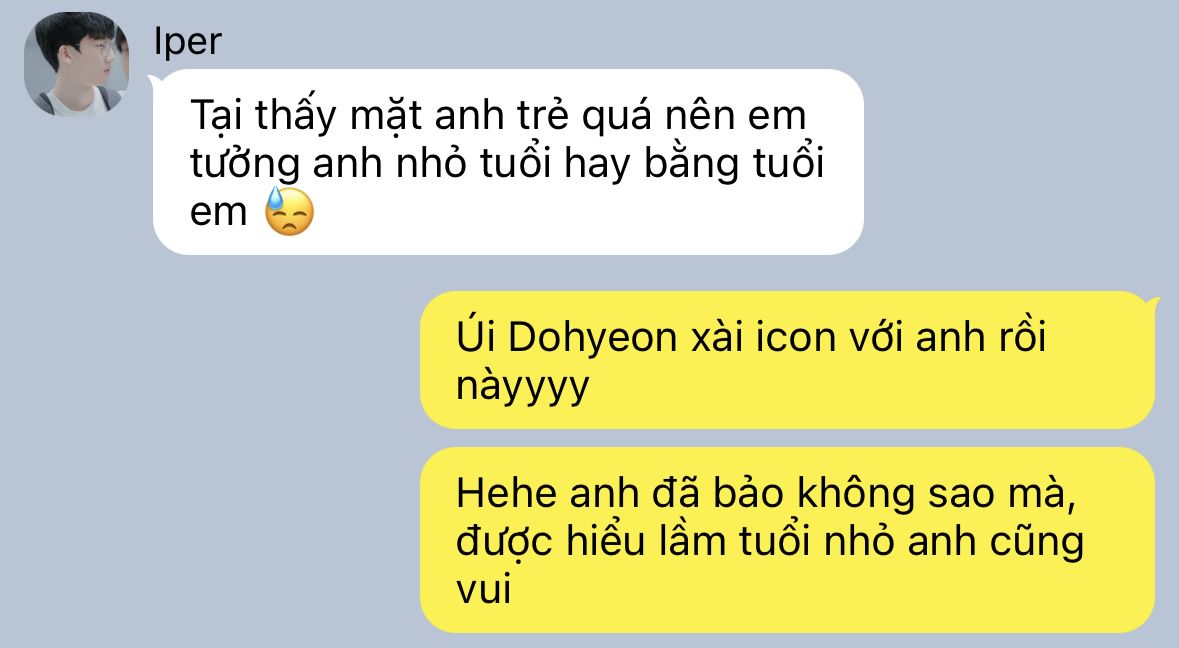Click the word nàyyyy in the yellow bubble

[x=523, y=387]
